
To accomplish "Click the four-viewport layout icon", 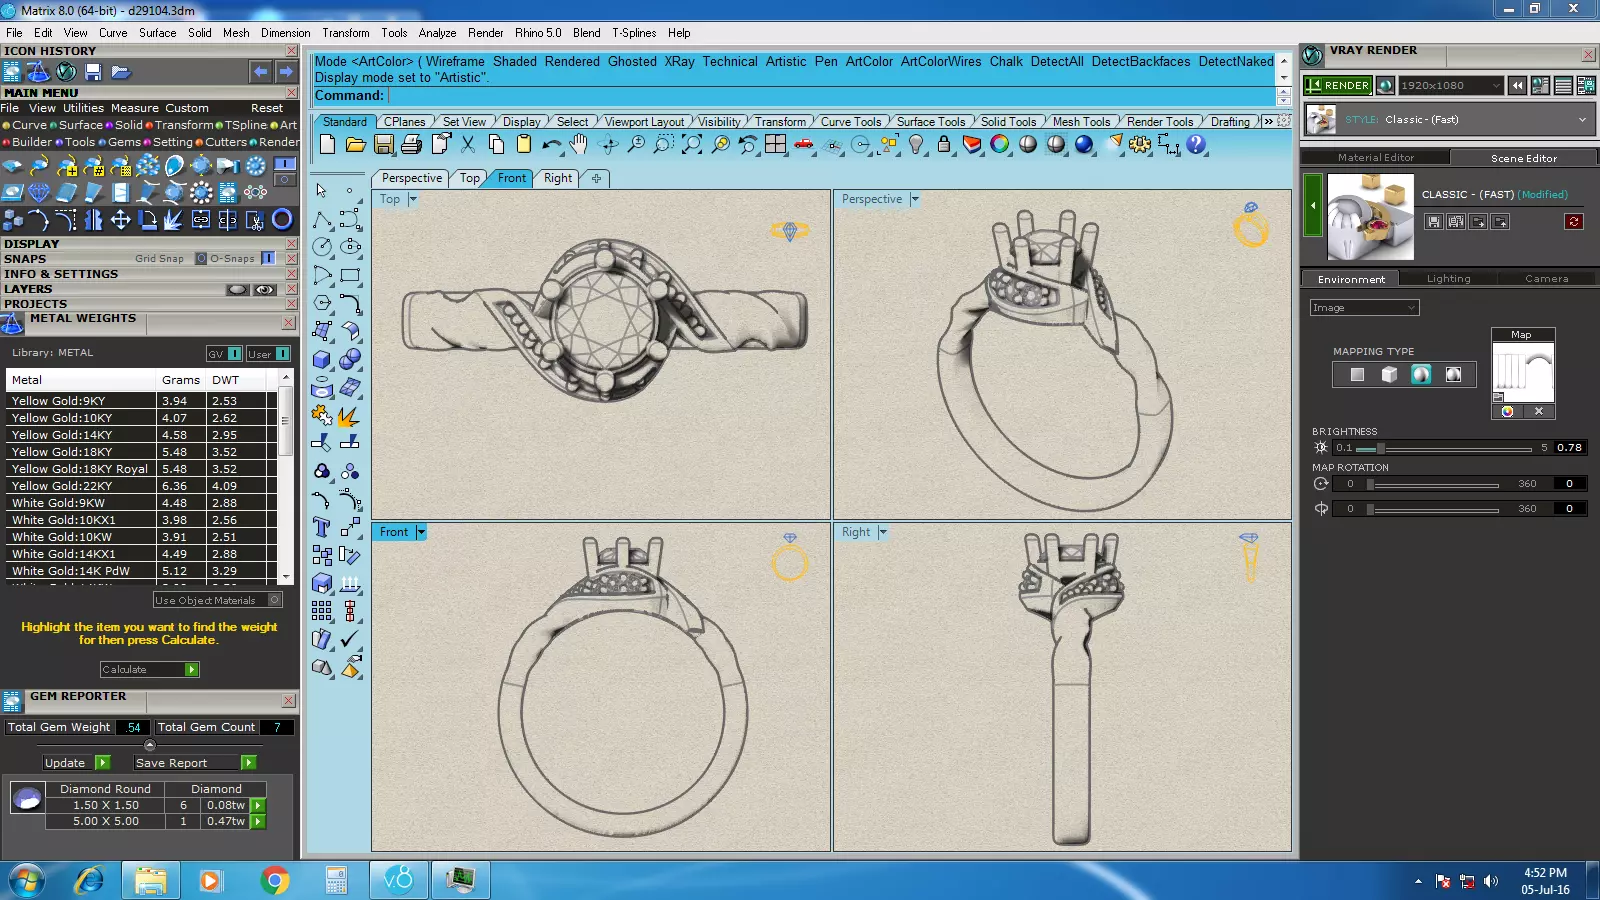I will coord(775,145).
